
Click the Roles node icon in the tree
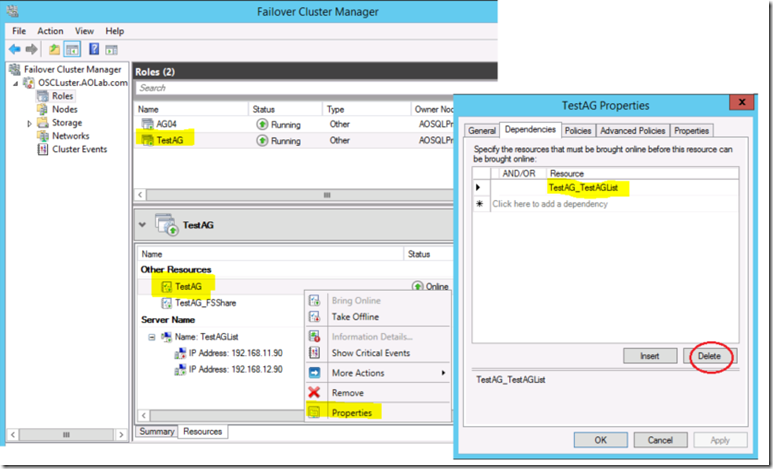[x=43, y=96]
